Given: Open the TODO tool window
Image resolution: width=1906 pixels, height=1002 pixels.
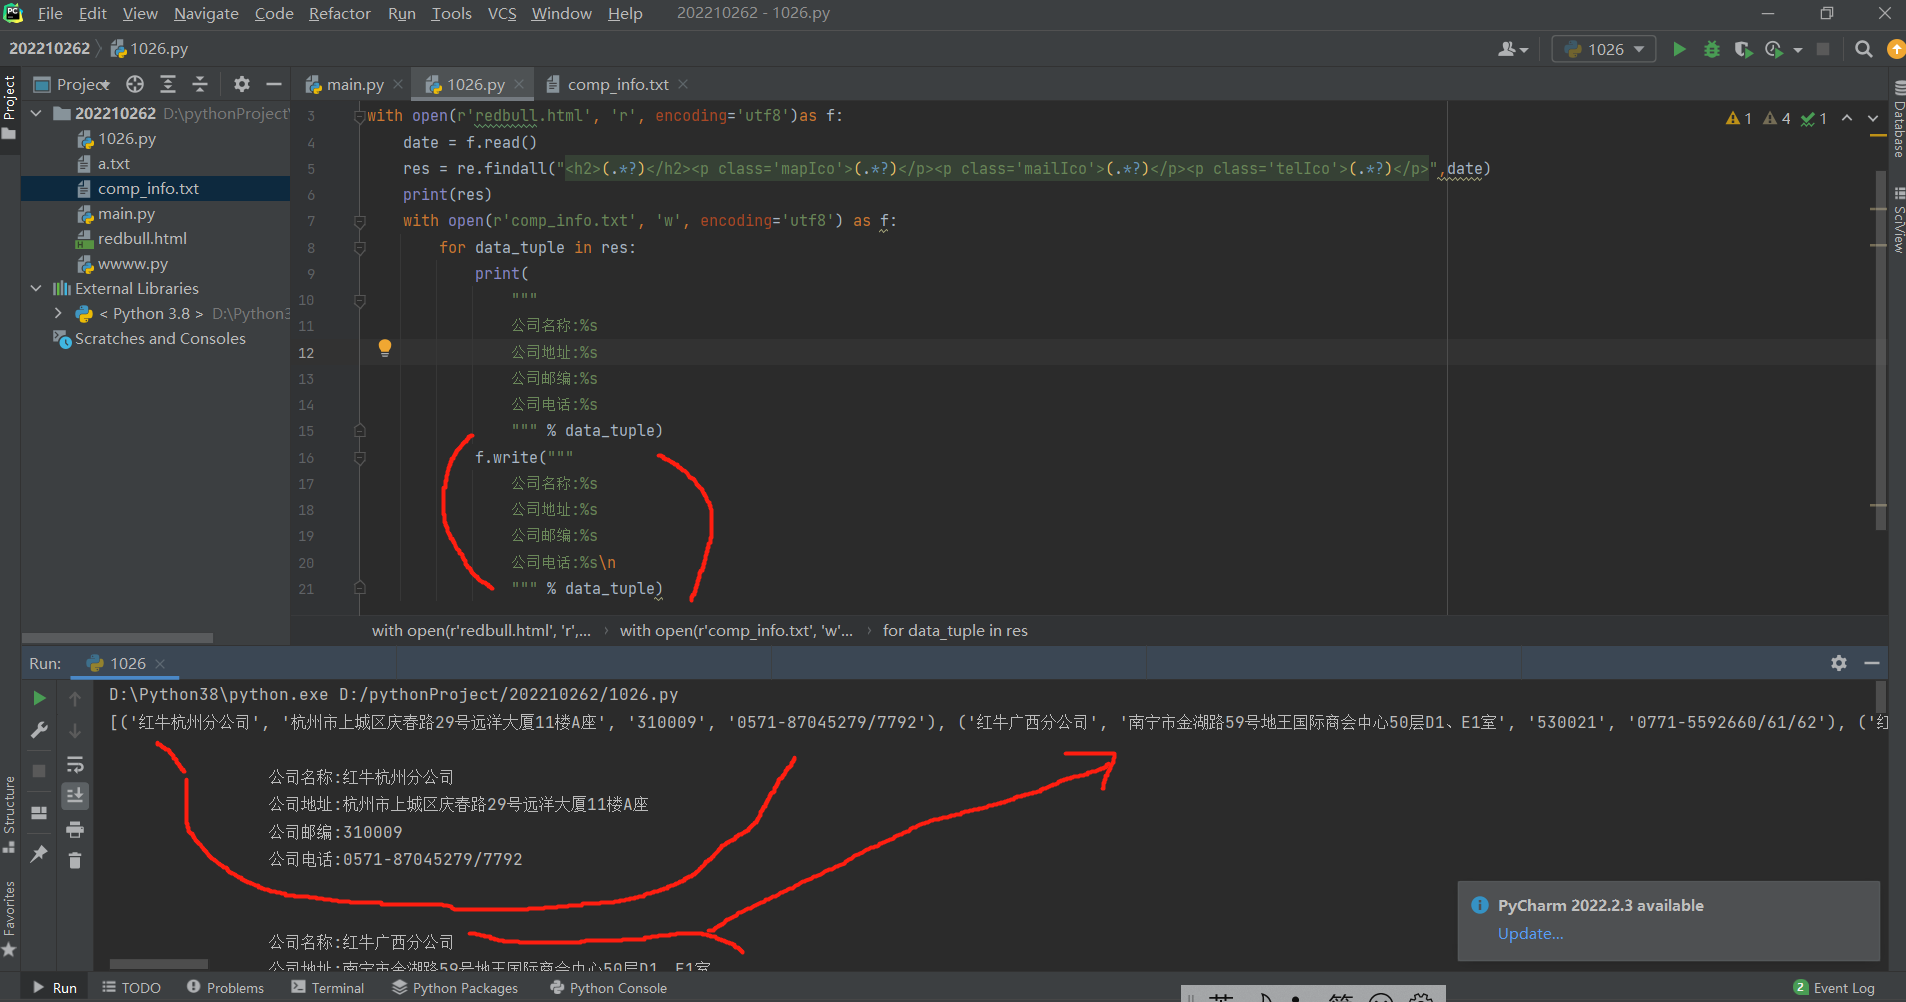Looking at the screenshot, I should [131, 988].
